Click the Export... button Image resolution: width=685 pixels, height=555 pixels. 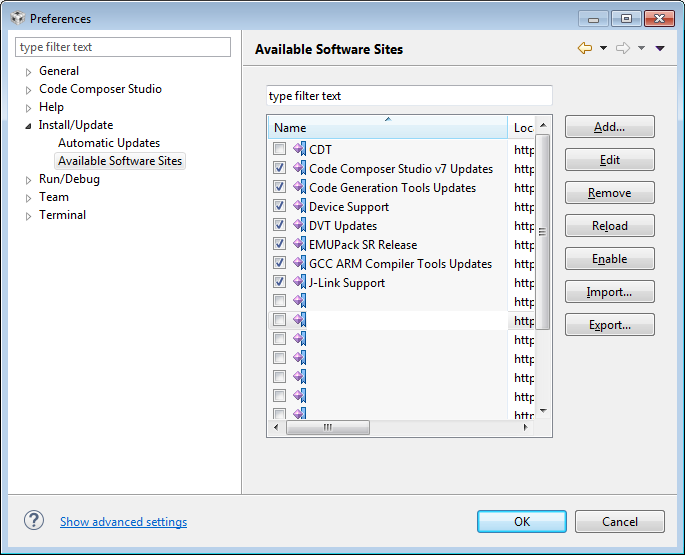609,325
